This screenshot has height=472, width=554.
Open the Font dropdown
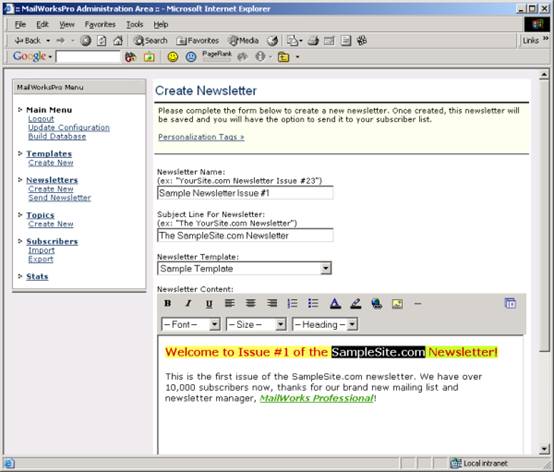pos(214,324)
